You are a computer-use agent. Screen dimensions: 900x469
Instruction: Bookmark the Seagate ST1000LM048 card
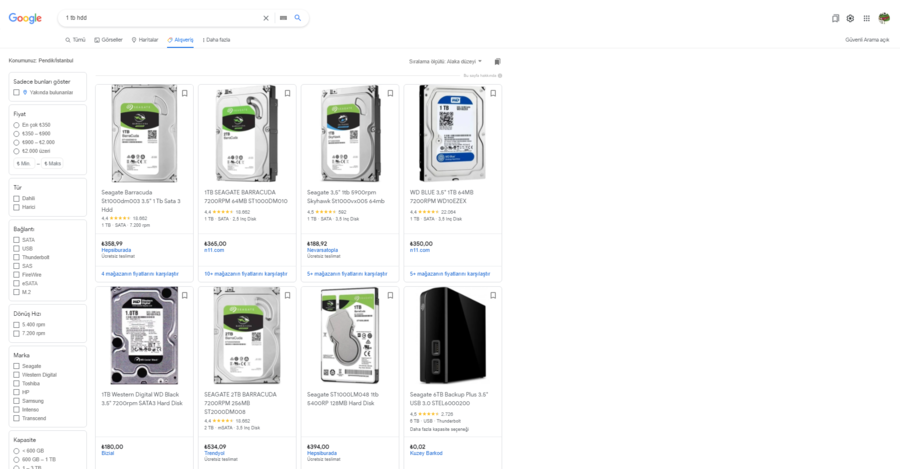390,295
